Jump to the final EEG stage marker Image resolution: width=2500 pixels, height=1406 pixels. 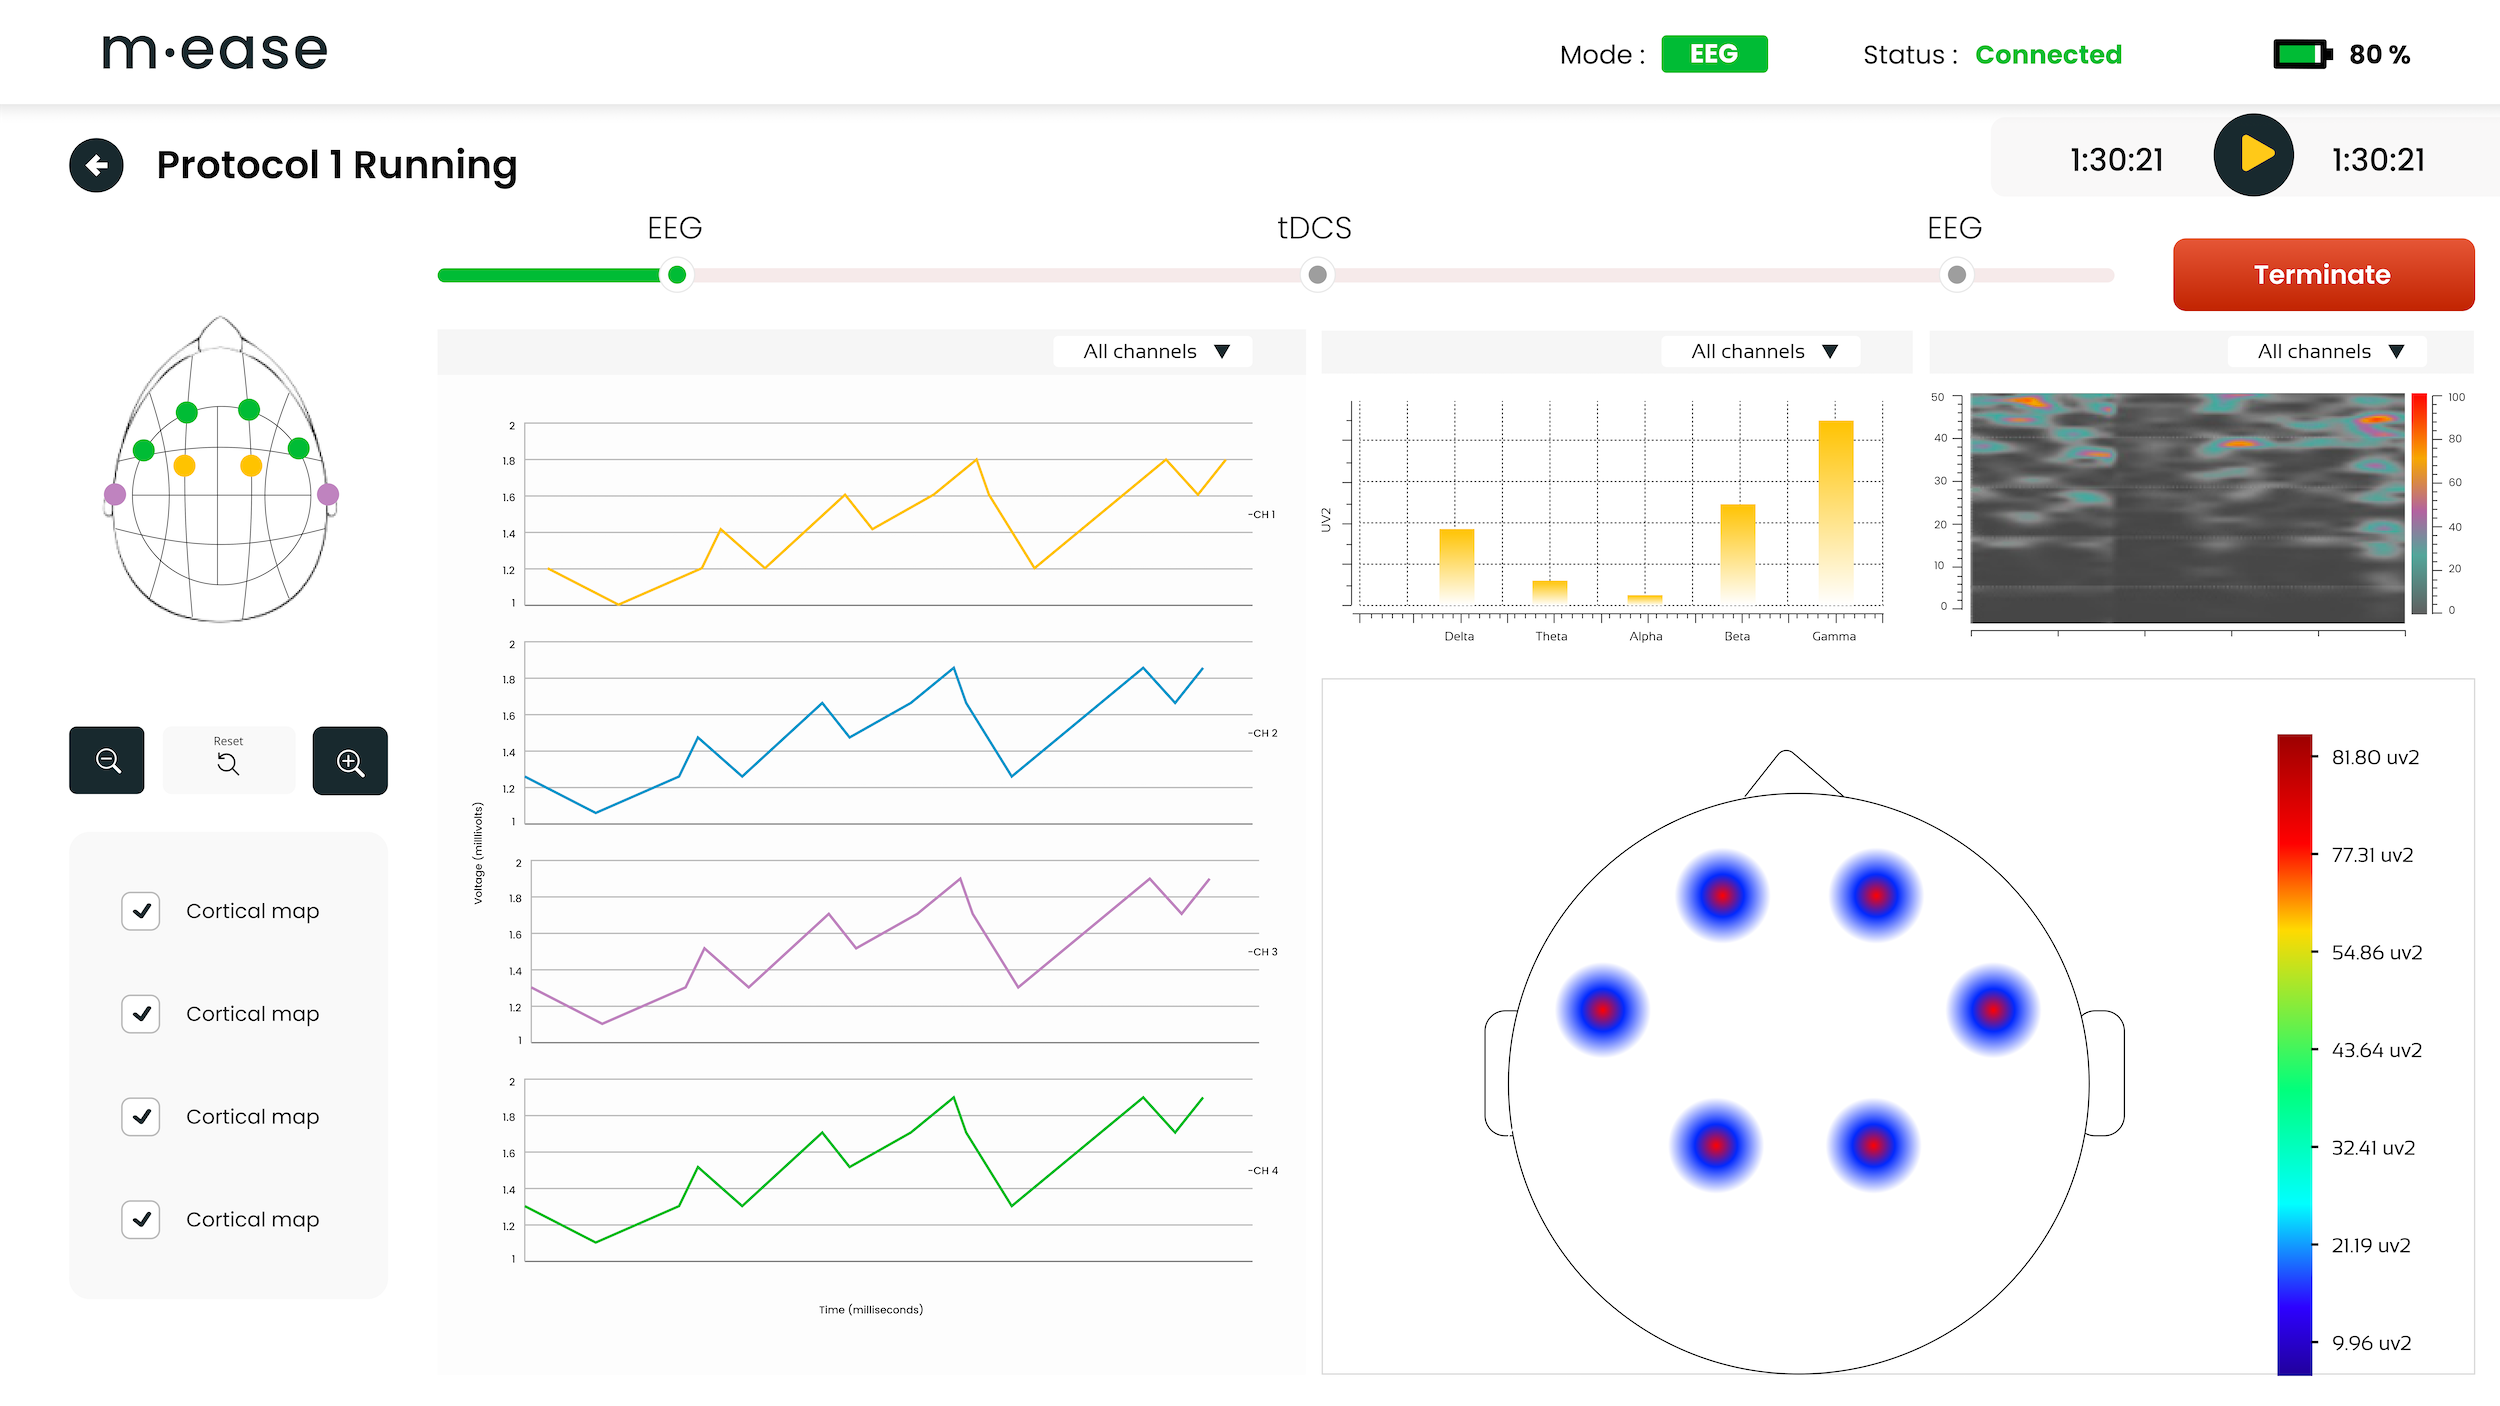pyautogui.click(x=1957, y=275)
